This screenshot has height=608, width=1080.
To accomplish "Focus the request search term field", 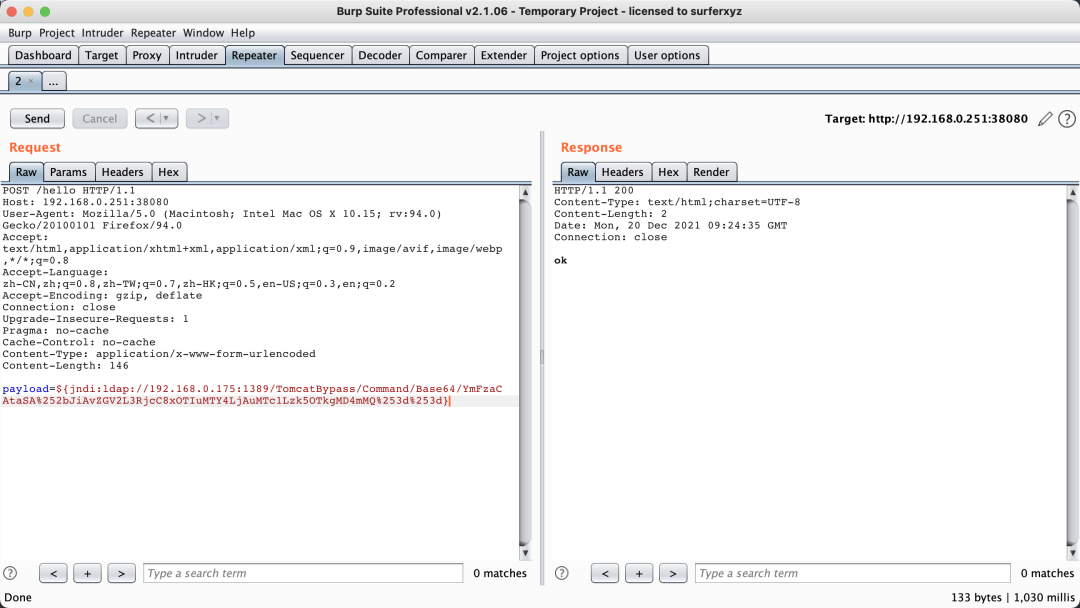I will point(303,573).
